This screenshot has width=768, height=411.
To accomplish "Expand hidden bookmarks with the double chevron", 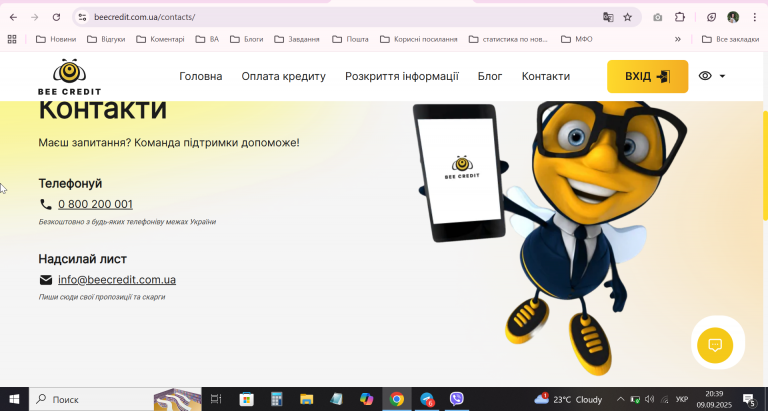I will [x=678, y=39].
